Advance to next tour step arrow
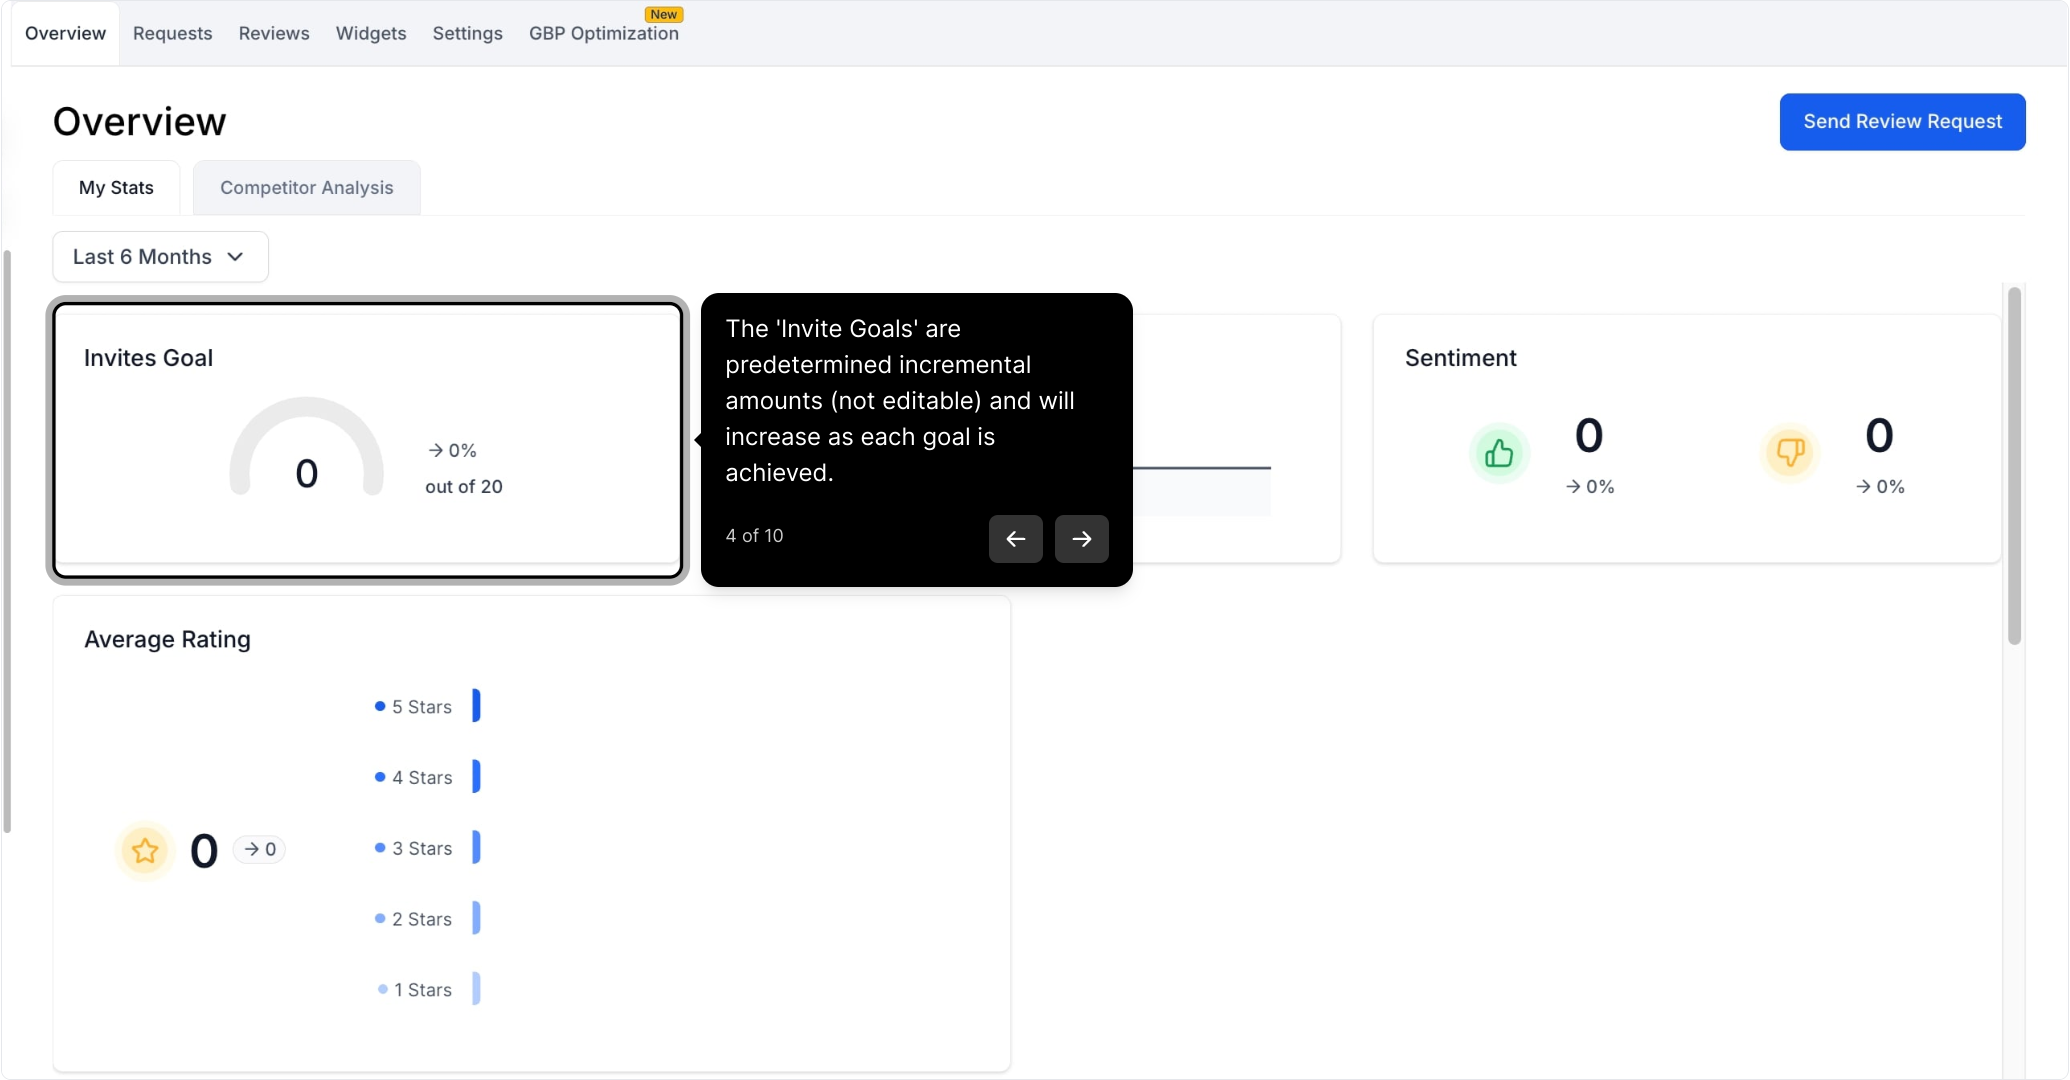The height and width of the screenshot is (1080, 2070). pyautogui.click(x=1081, y=539)
